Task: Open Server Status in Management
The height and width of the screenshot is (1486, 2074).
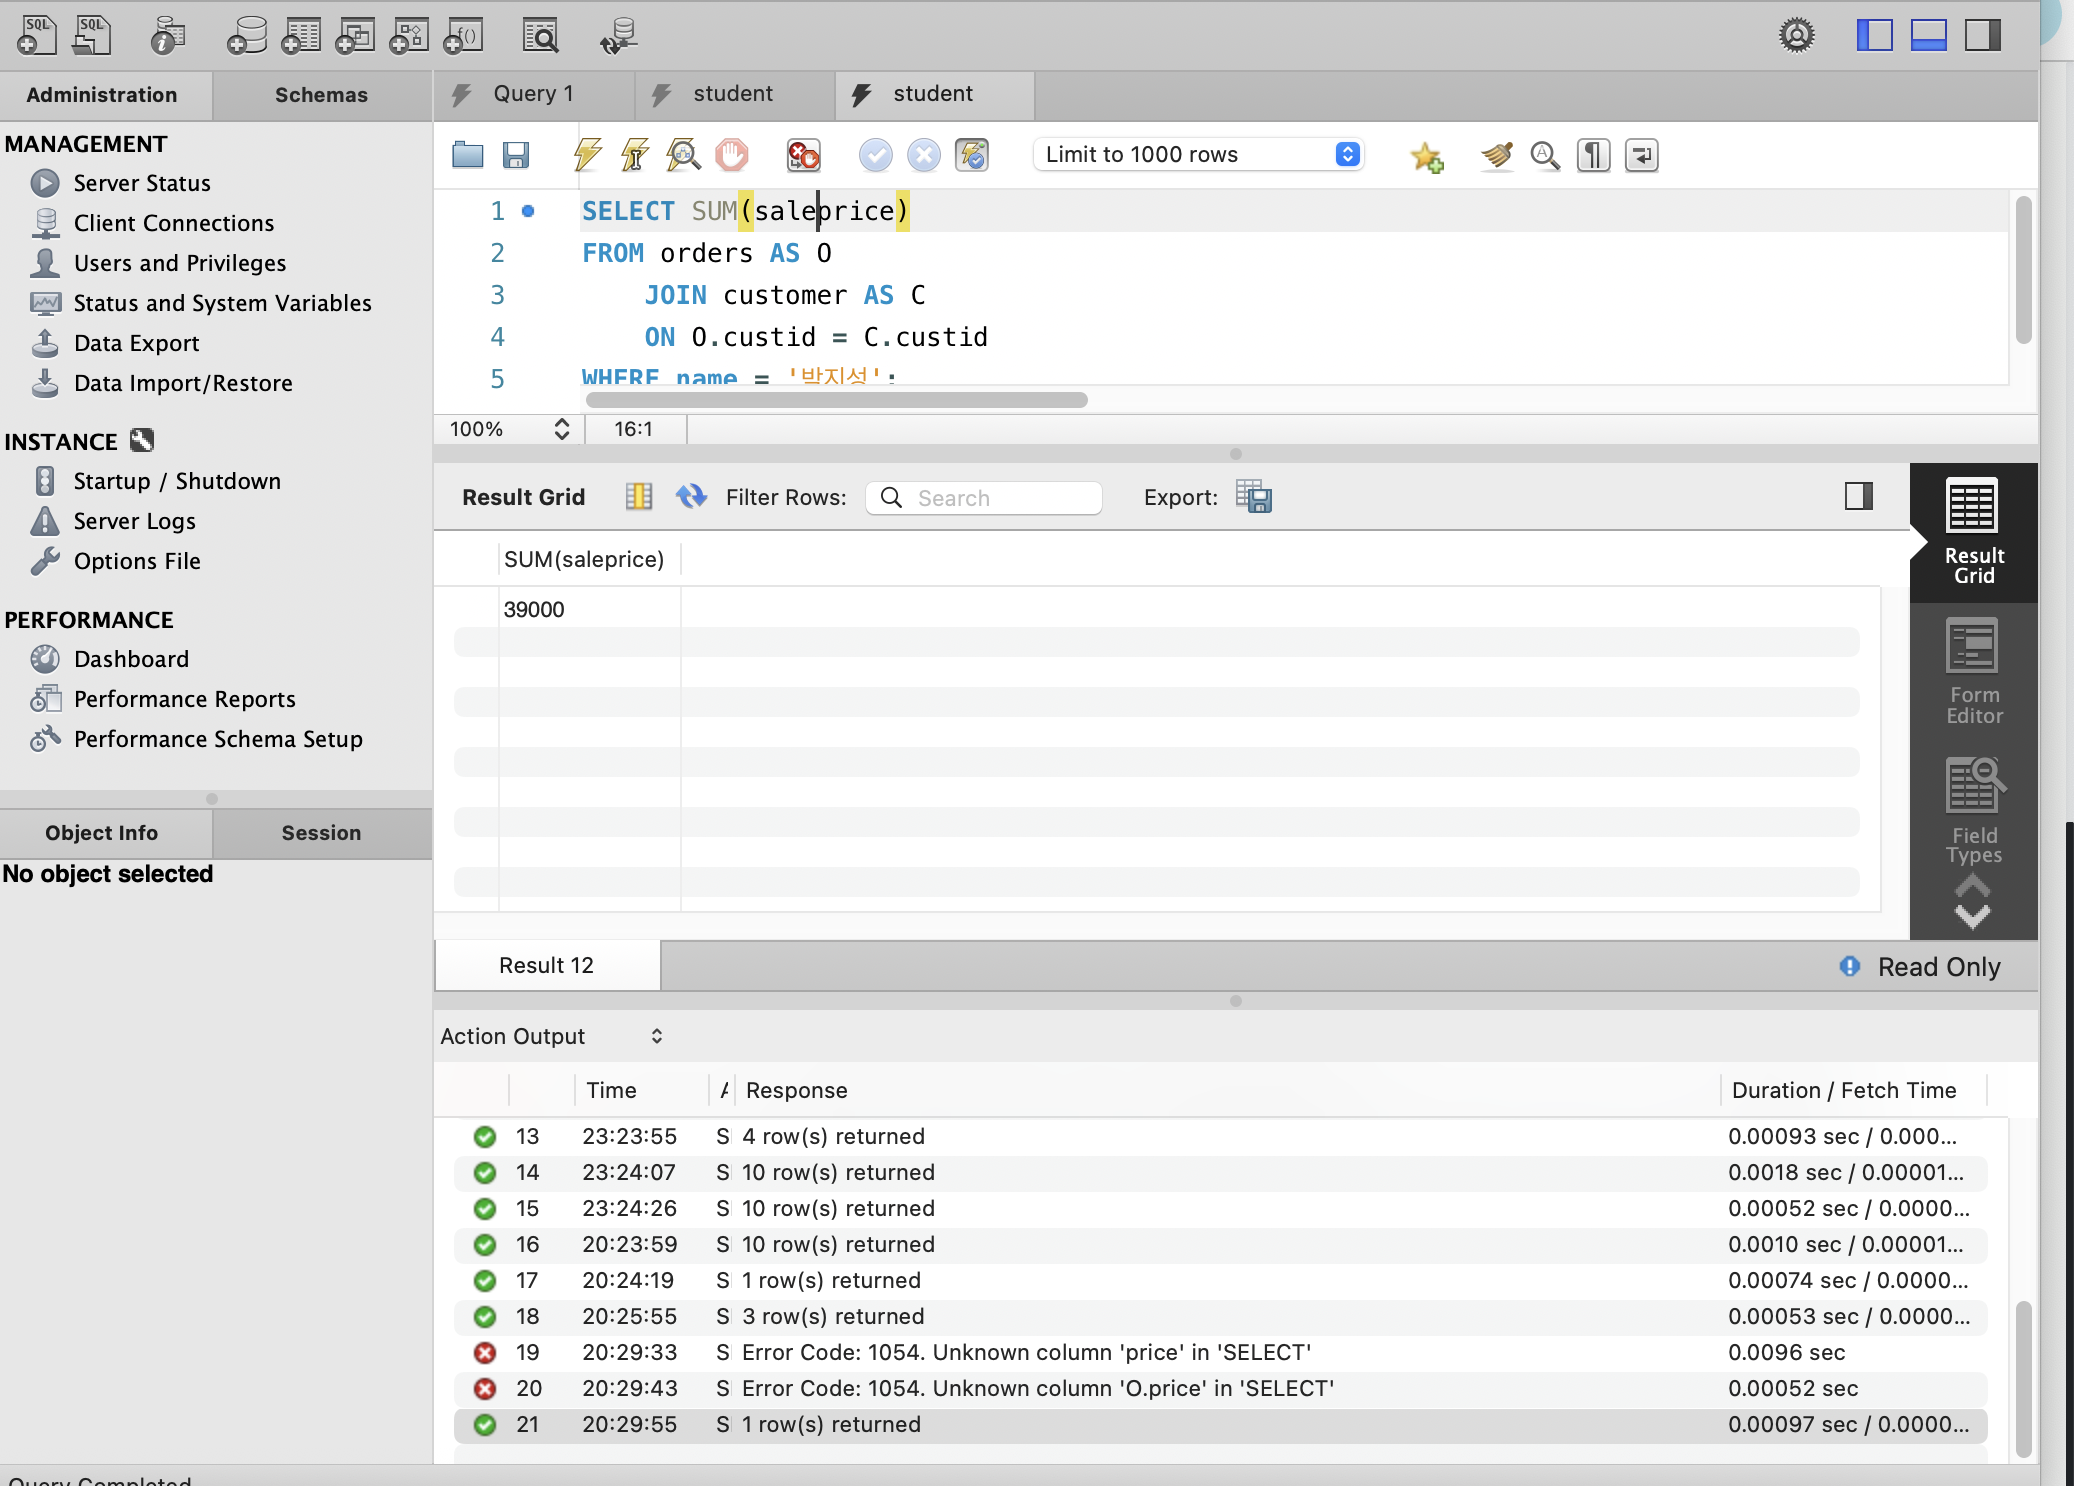Action: pos(142,183)
